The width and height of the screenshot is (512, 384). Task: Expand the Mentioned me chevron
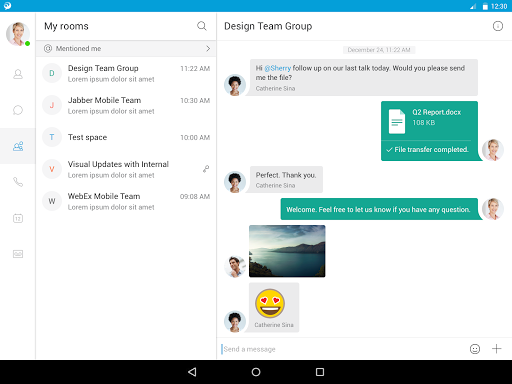click(208, 49)
